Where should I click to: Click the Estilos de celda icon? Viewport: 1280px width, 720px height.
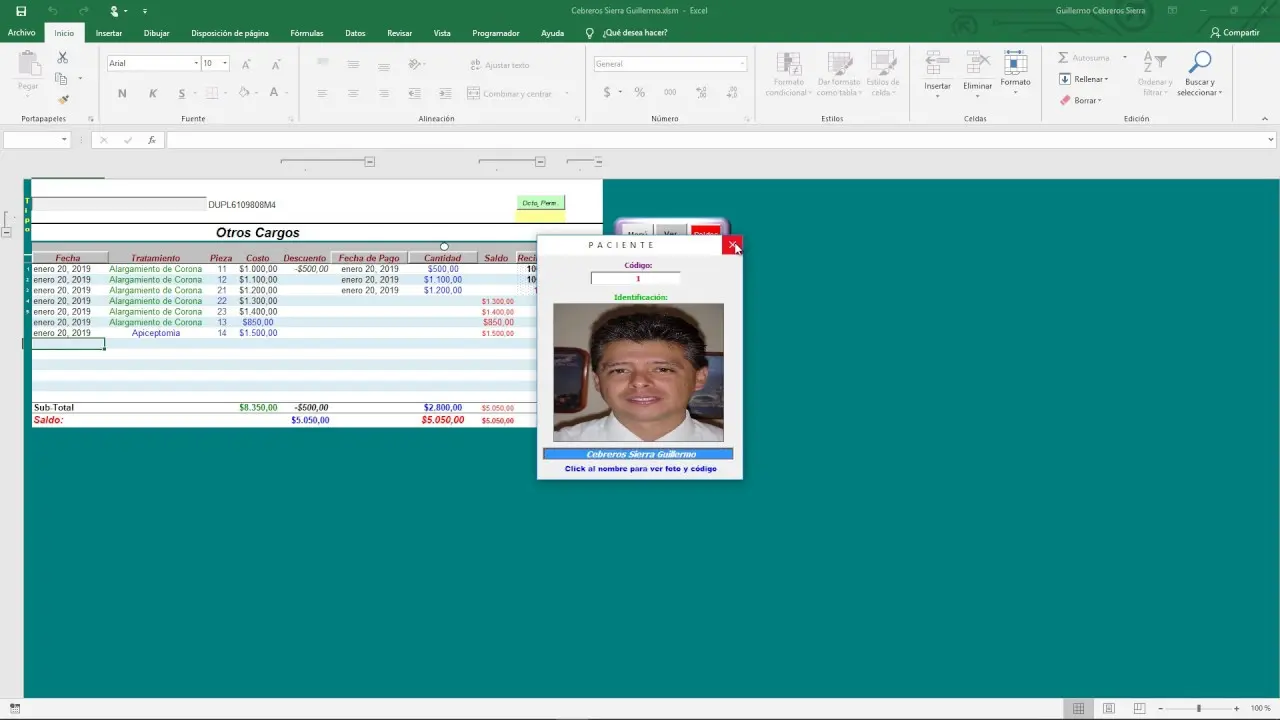pyautogui.click(x=883, y=64)
